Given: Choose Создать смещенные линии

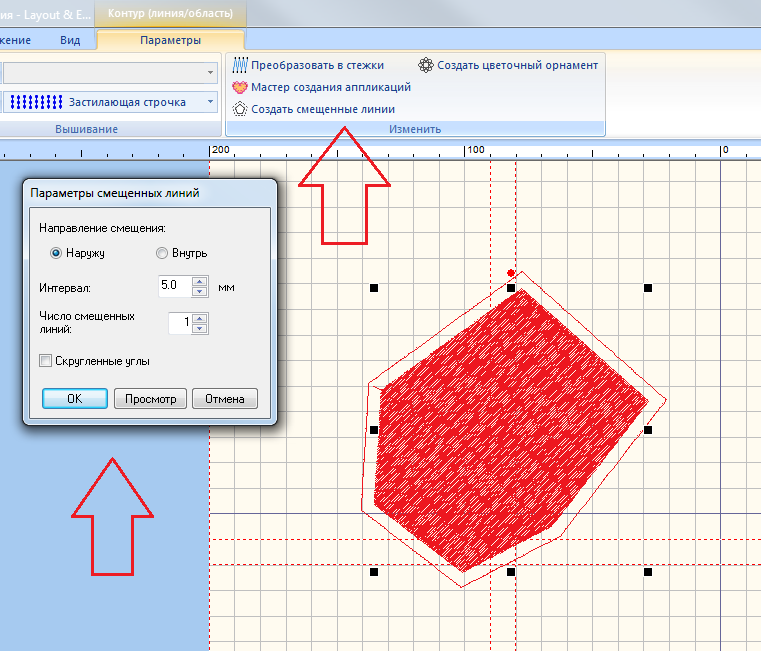Looking at the screenshot, I should (323, 109).
